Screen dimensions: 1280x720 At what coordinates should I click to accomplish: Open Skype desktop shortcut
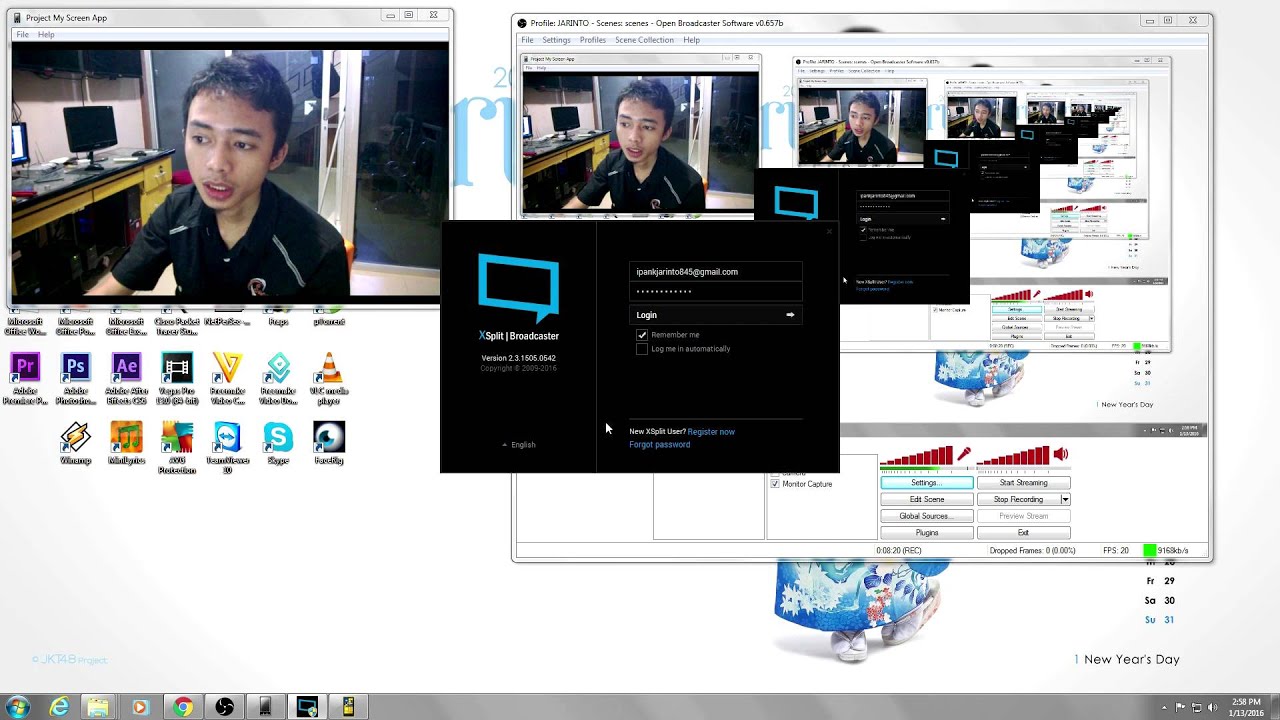point(278,443)
